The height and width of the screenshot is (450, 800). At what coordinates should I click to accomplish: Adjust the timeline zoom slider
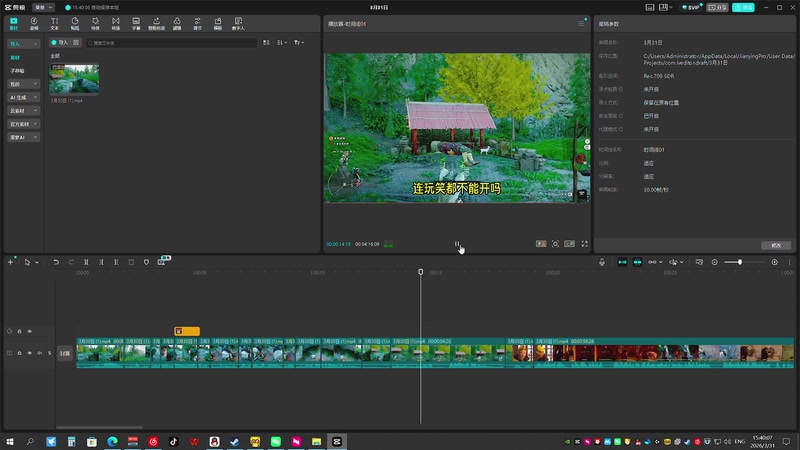pyautogui.click(x=740, y=262)
